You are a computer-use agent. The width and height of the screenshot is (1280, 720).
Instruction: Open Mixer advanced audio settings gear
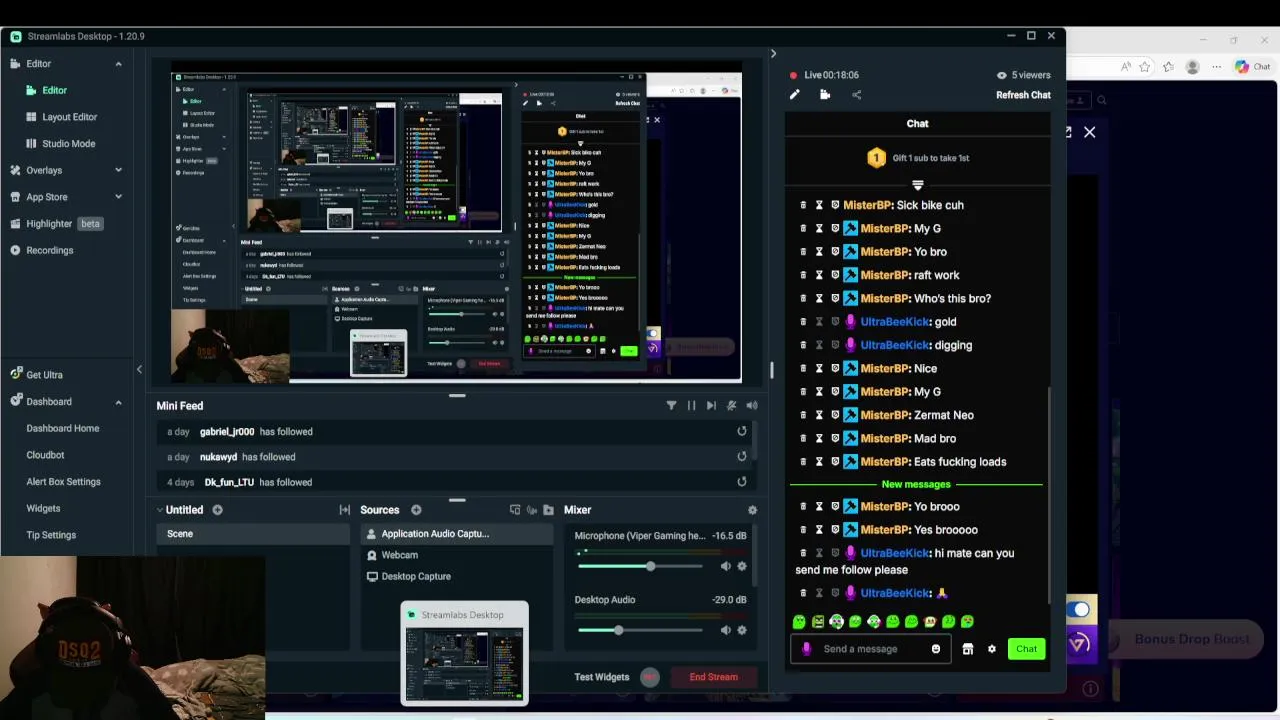click(x=752, y=510)
